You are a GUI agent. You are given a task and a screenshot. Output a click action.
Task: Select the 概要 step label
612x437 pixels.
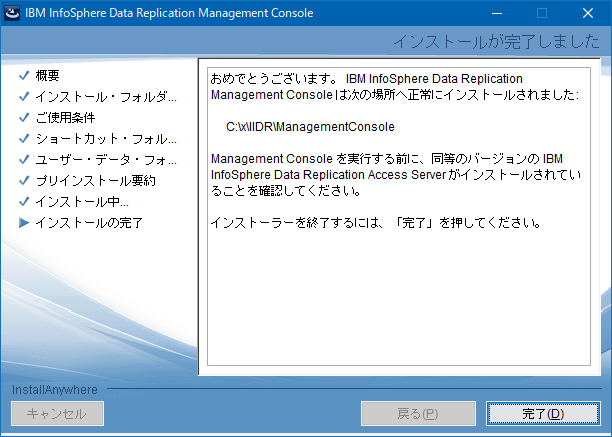pos(48,75)
